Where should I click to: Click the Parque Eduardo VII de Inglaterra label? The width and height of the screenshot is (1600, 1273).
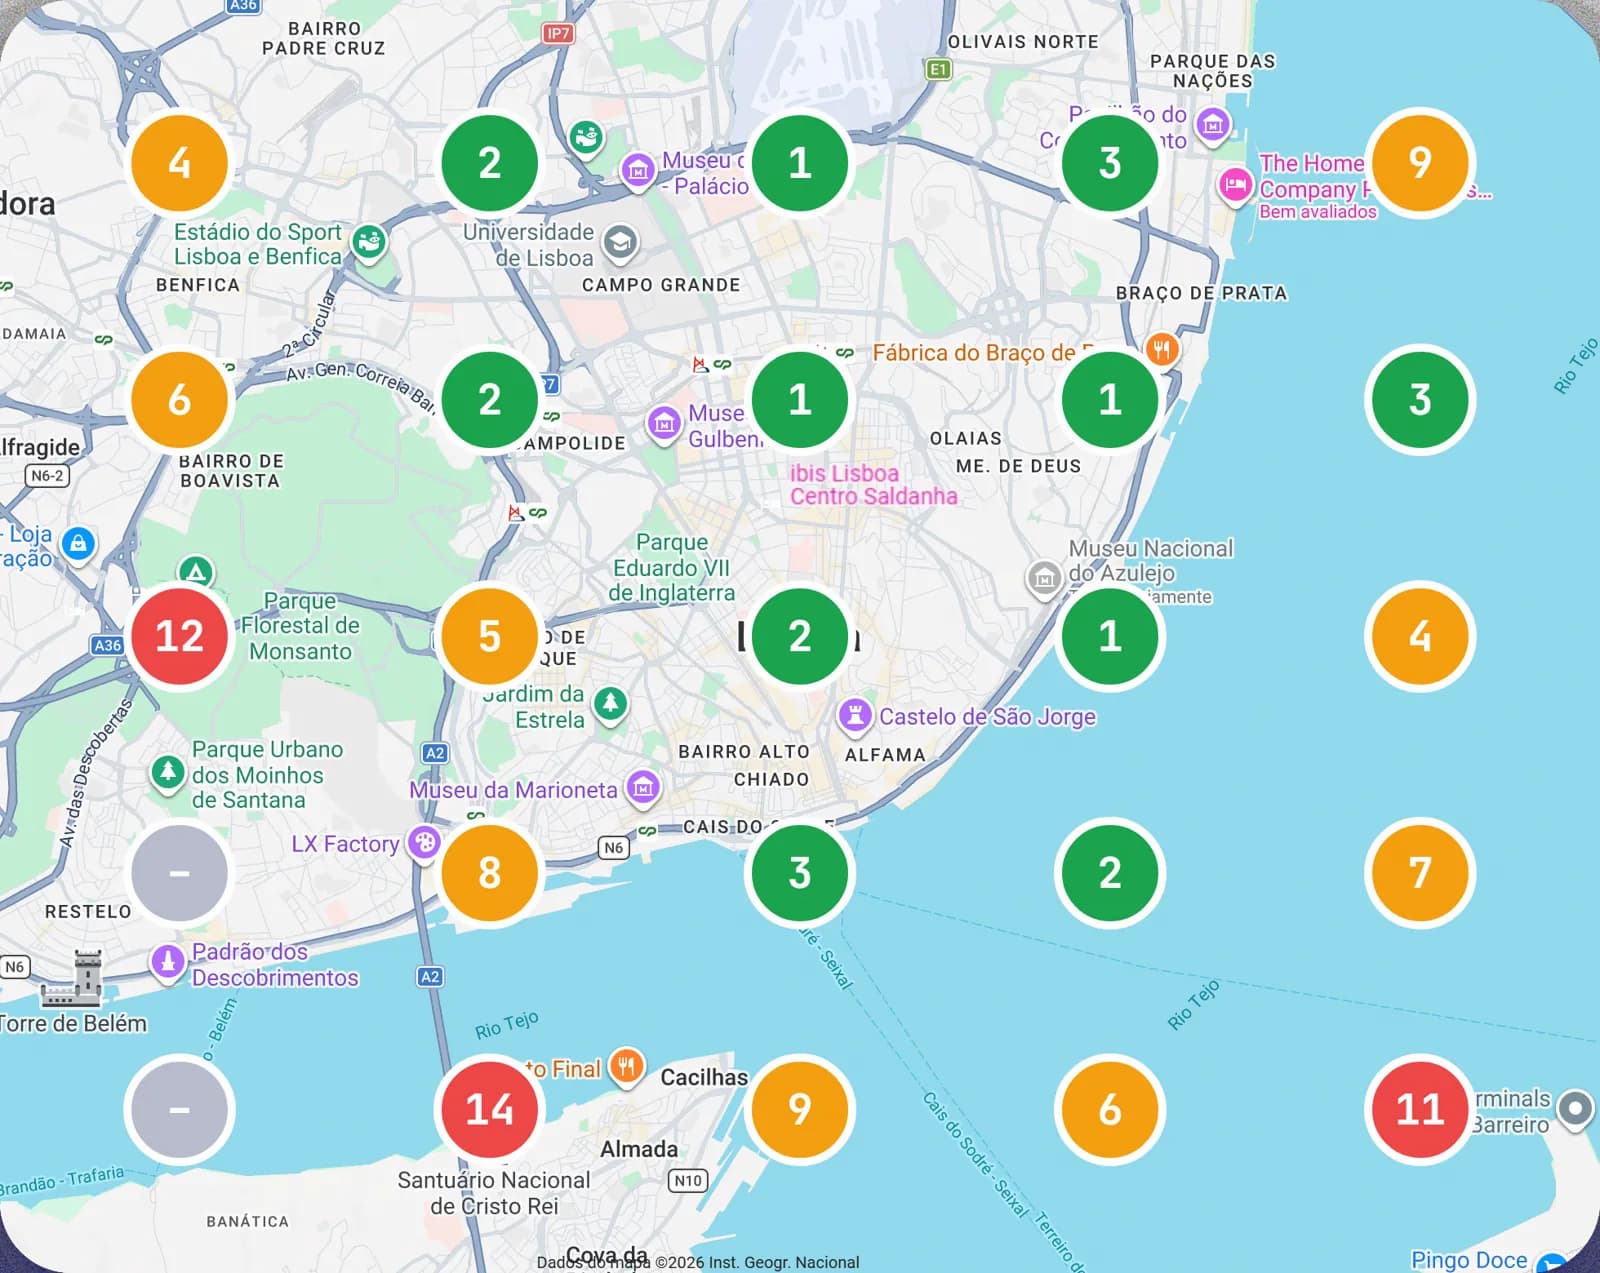tap(672, 567)
